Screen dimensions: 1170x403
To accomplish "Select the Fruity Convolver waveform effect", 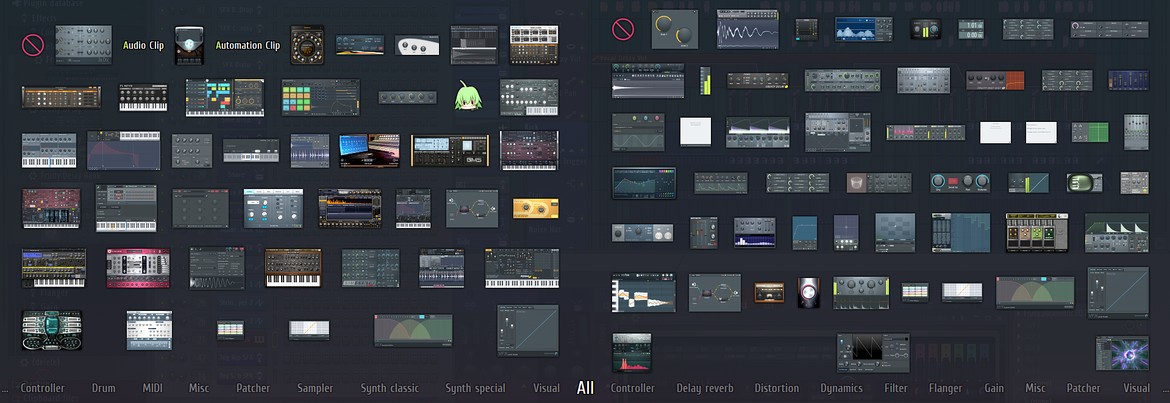I will pos(648,80).
